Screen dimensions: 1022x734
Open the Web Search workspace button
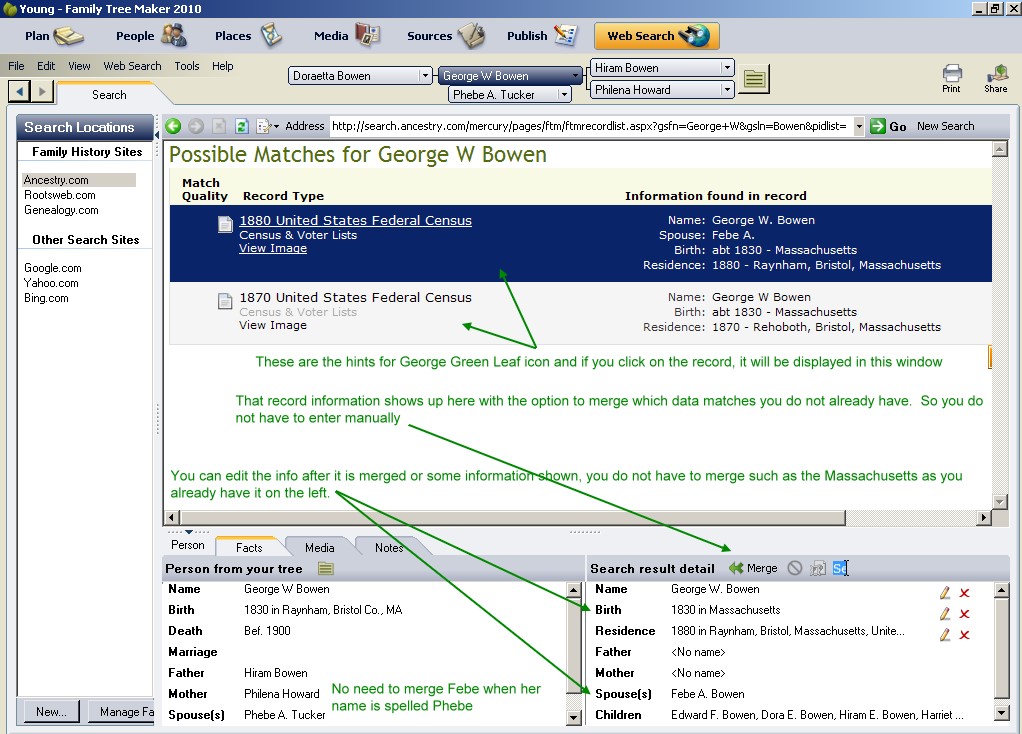tap(657, 36)
